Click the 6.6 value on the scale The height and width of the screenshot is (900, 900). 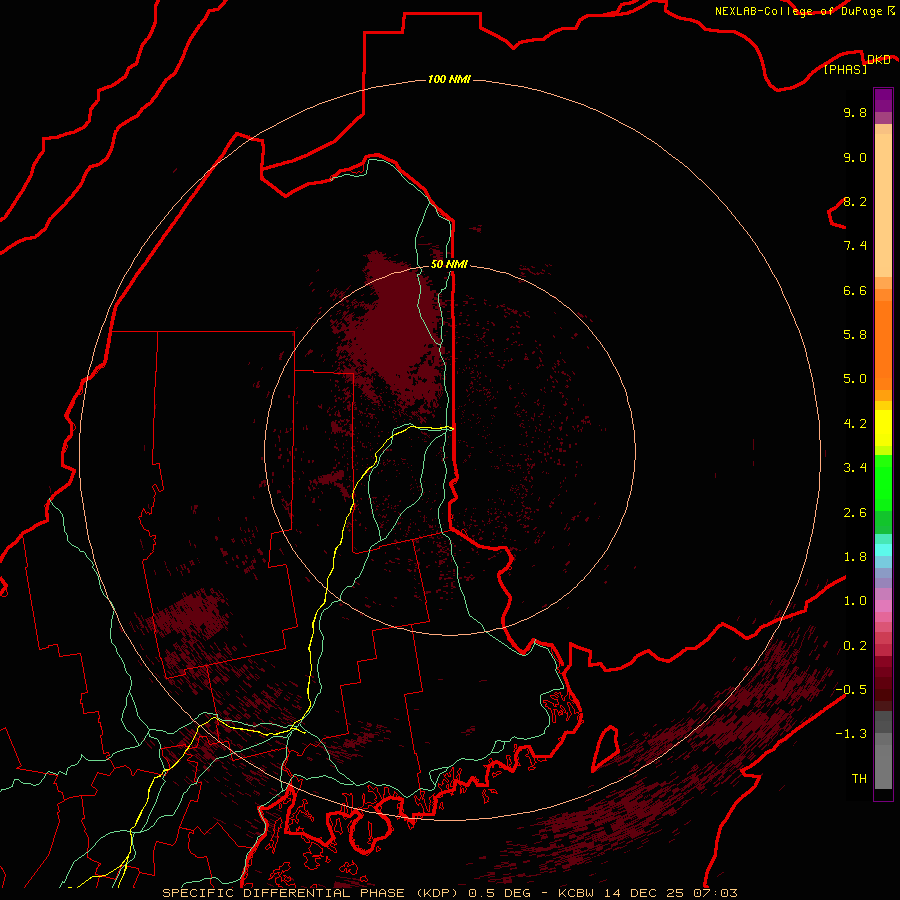pos(855,290)
